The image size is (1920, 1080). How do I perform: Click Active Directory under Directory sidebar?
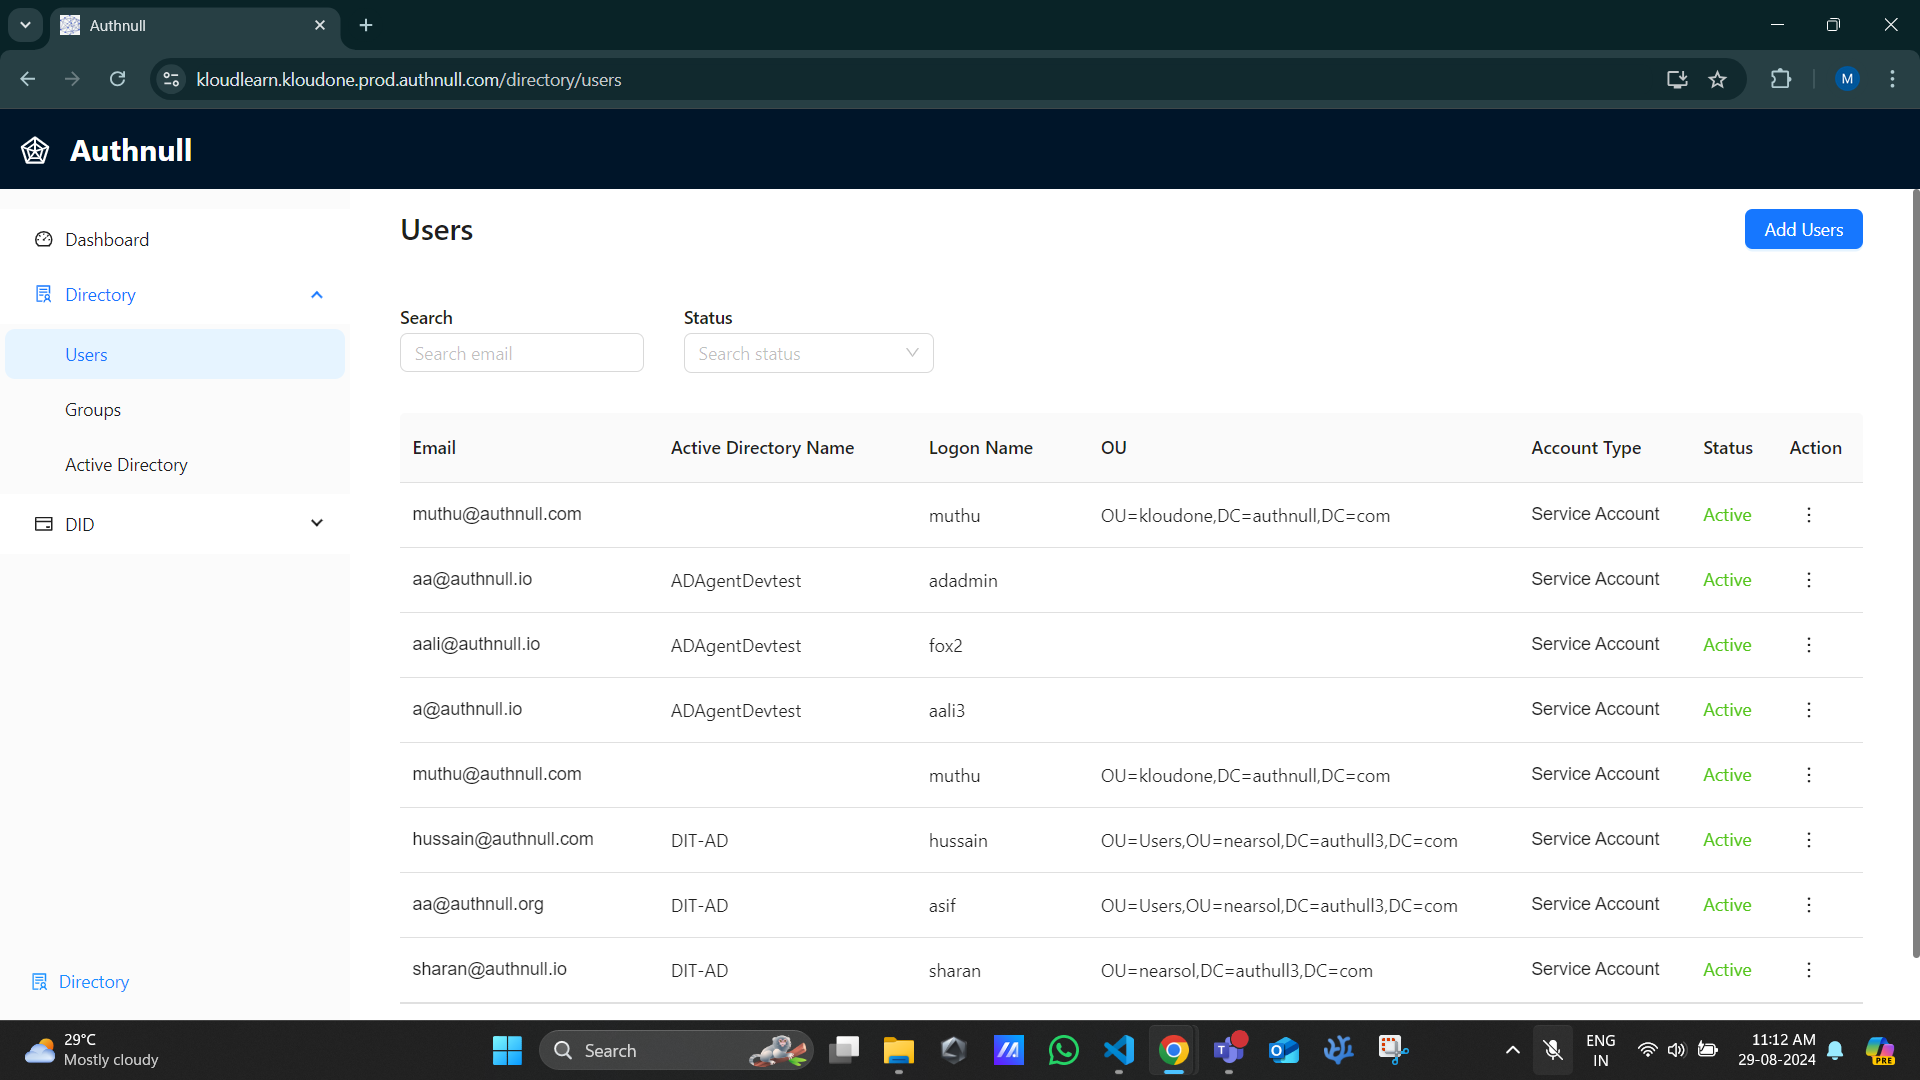pyautogui.click(x=125, y=464)
